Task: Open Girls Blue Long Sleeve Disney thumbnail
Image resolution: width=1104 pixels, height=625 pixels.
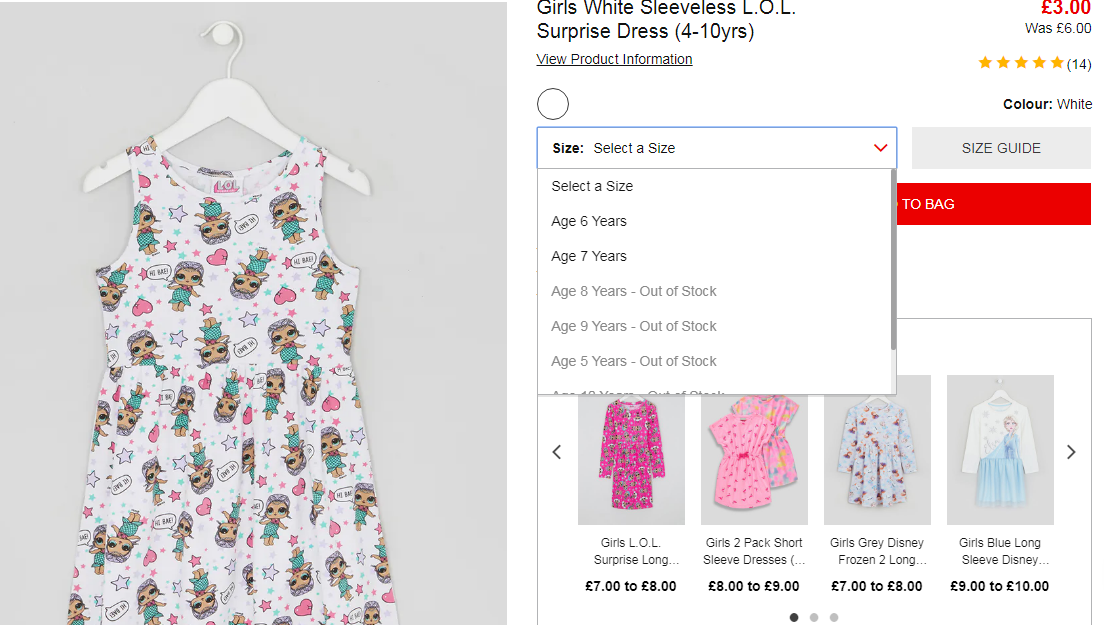Action: point(1000,450)
